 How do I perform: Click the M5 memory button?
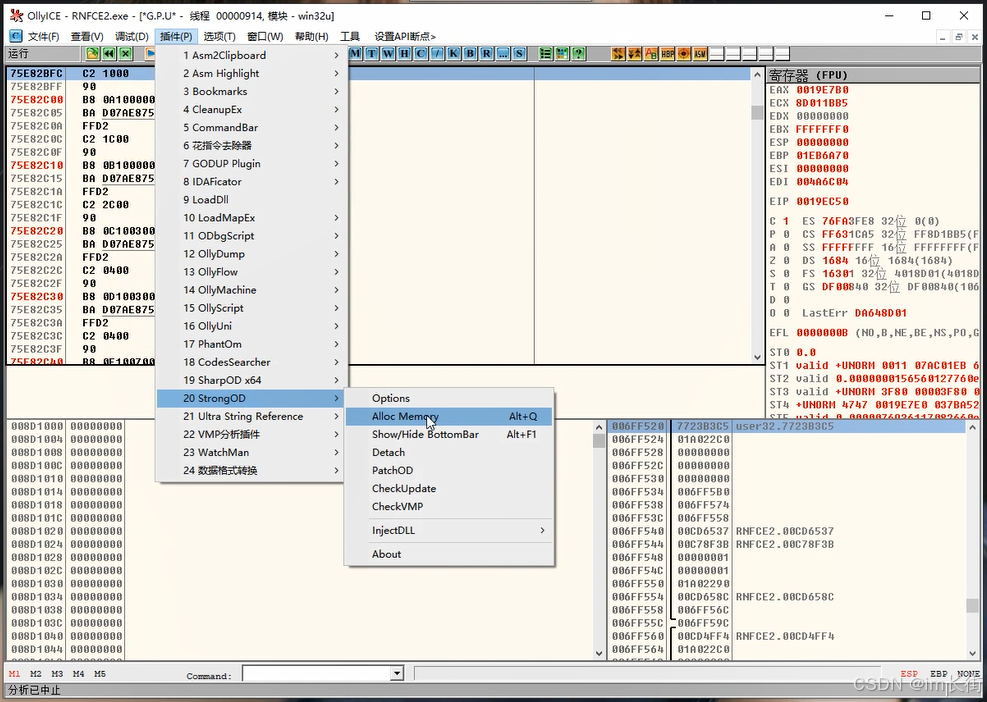pyautogui.click(x=100, y=674)
